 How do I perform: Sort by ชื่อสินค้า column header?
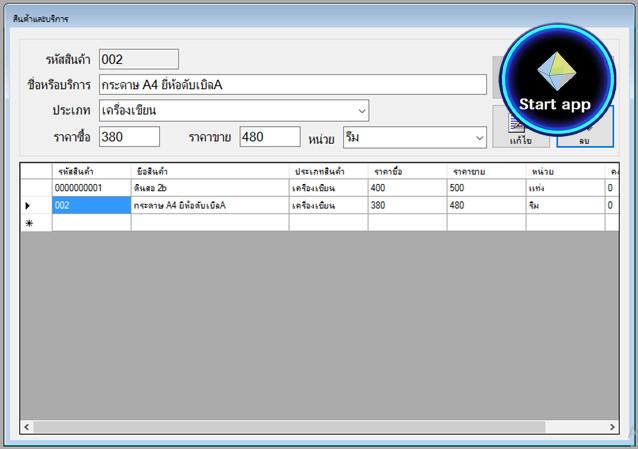tap(210, 172)
